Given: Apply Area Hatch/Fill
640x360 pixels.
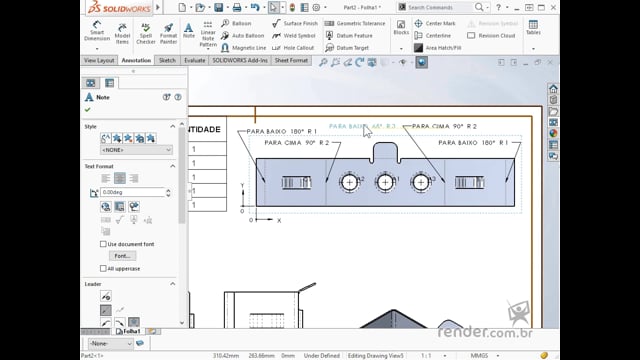Looking at the screenshot, I should (x=438, y=48).
